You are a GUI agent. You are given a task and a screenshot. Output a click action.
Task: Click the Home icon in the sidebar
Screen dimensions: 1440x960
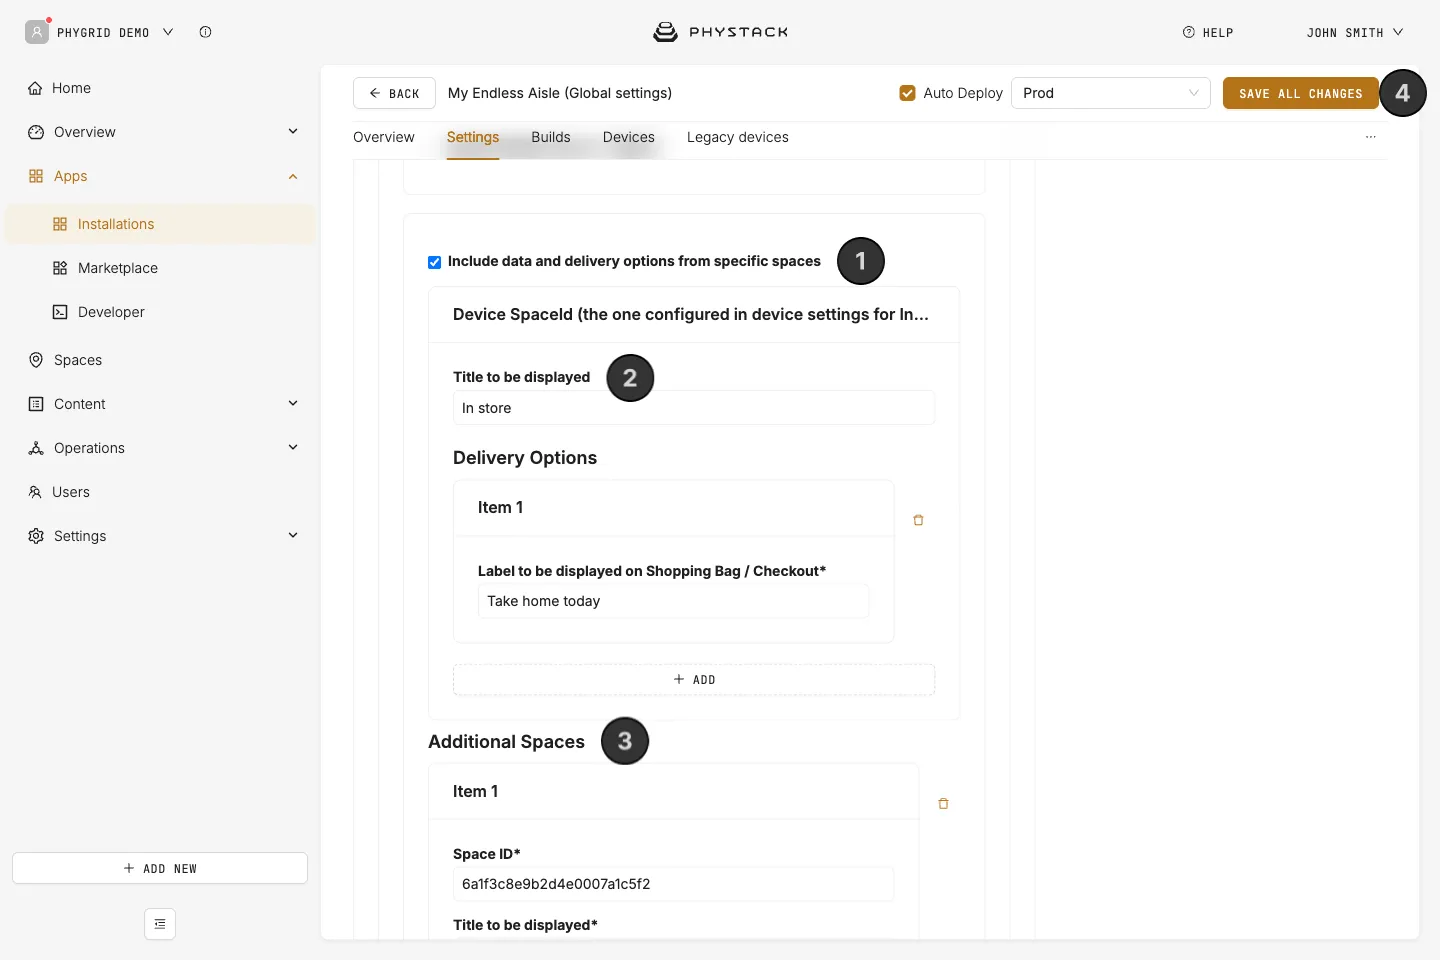click(x=35, y=88)
